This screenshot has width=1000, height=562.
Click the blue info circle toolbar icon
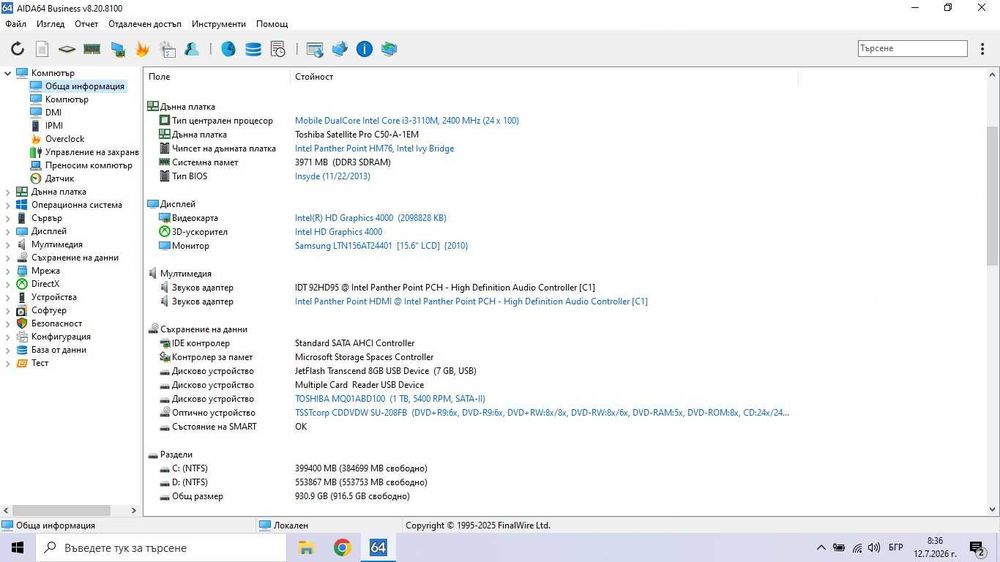[364, 48]
